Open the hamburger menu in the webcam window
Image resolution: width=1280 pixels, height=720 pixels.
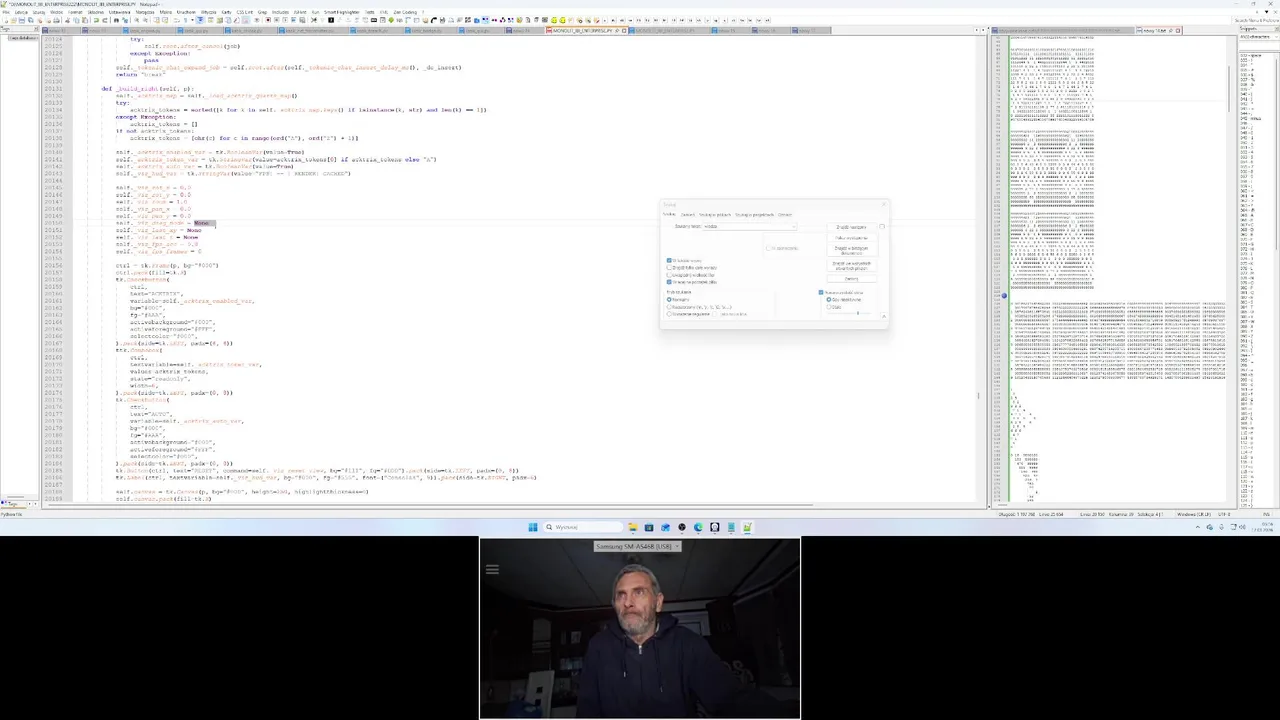pyautogui.click(x=491, y=569)
